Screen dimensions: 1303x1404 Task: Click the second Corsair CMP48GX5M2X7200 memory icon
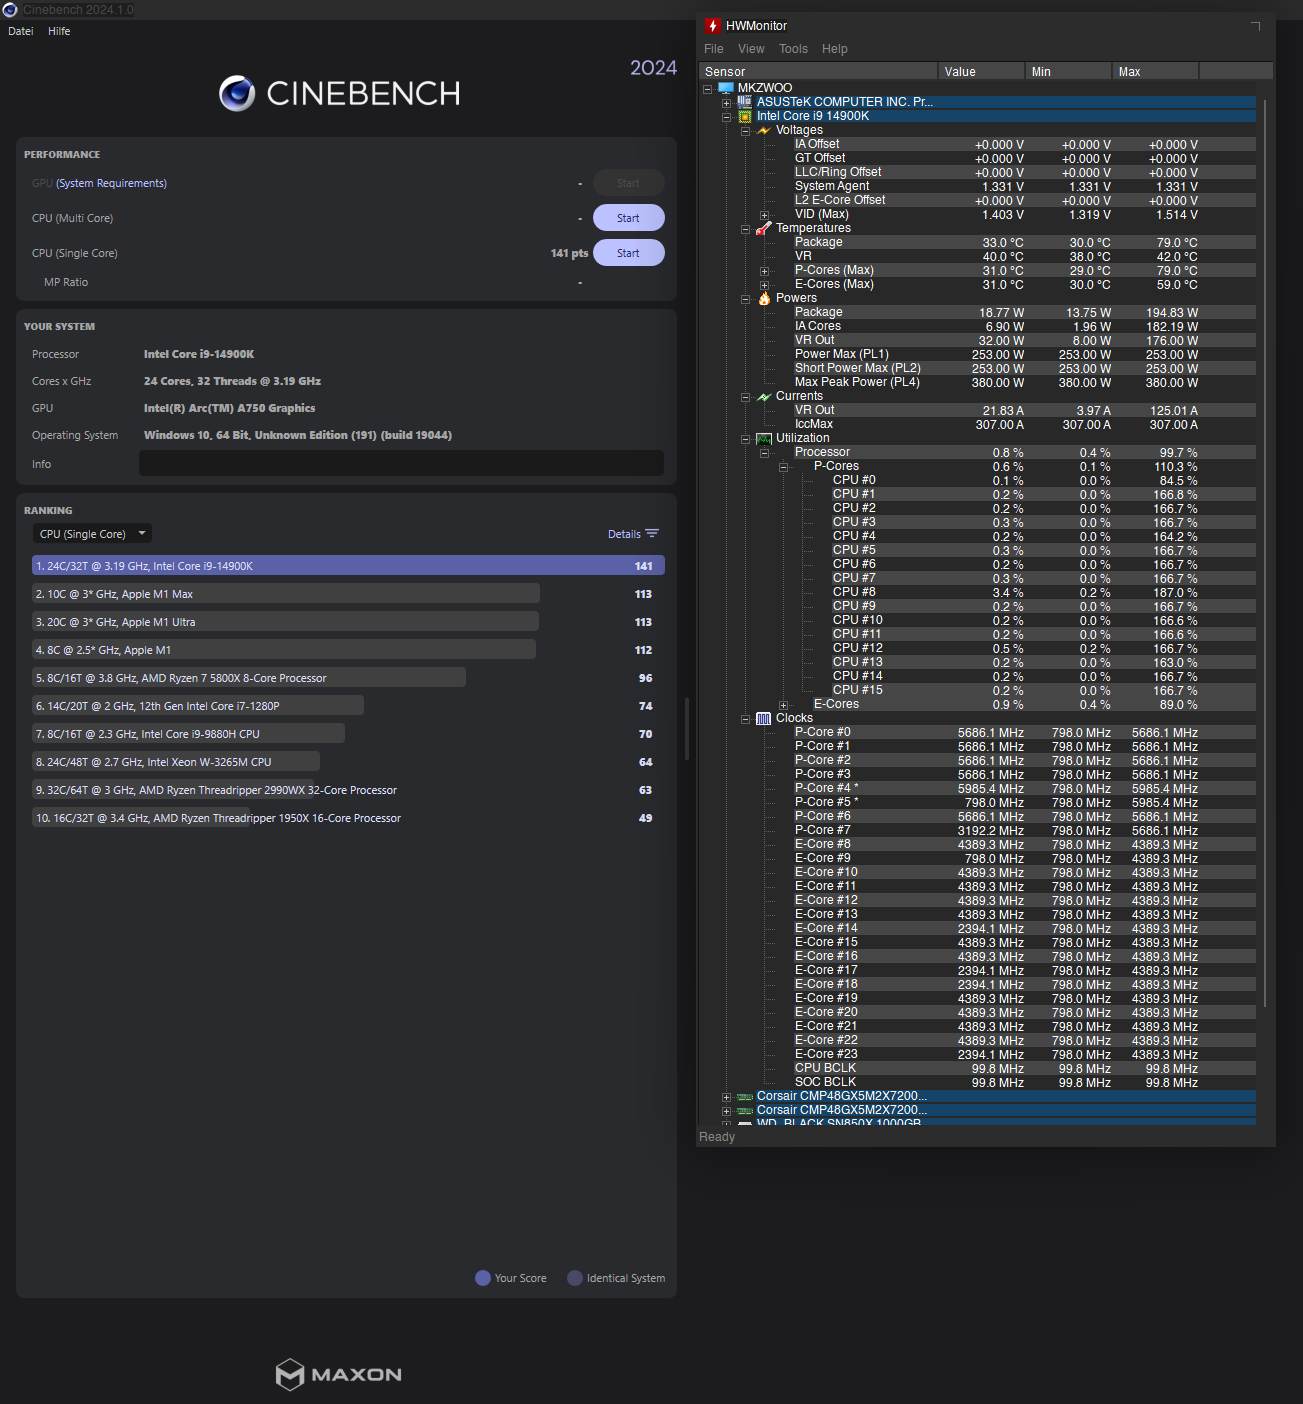pos(745,1111)
